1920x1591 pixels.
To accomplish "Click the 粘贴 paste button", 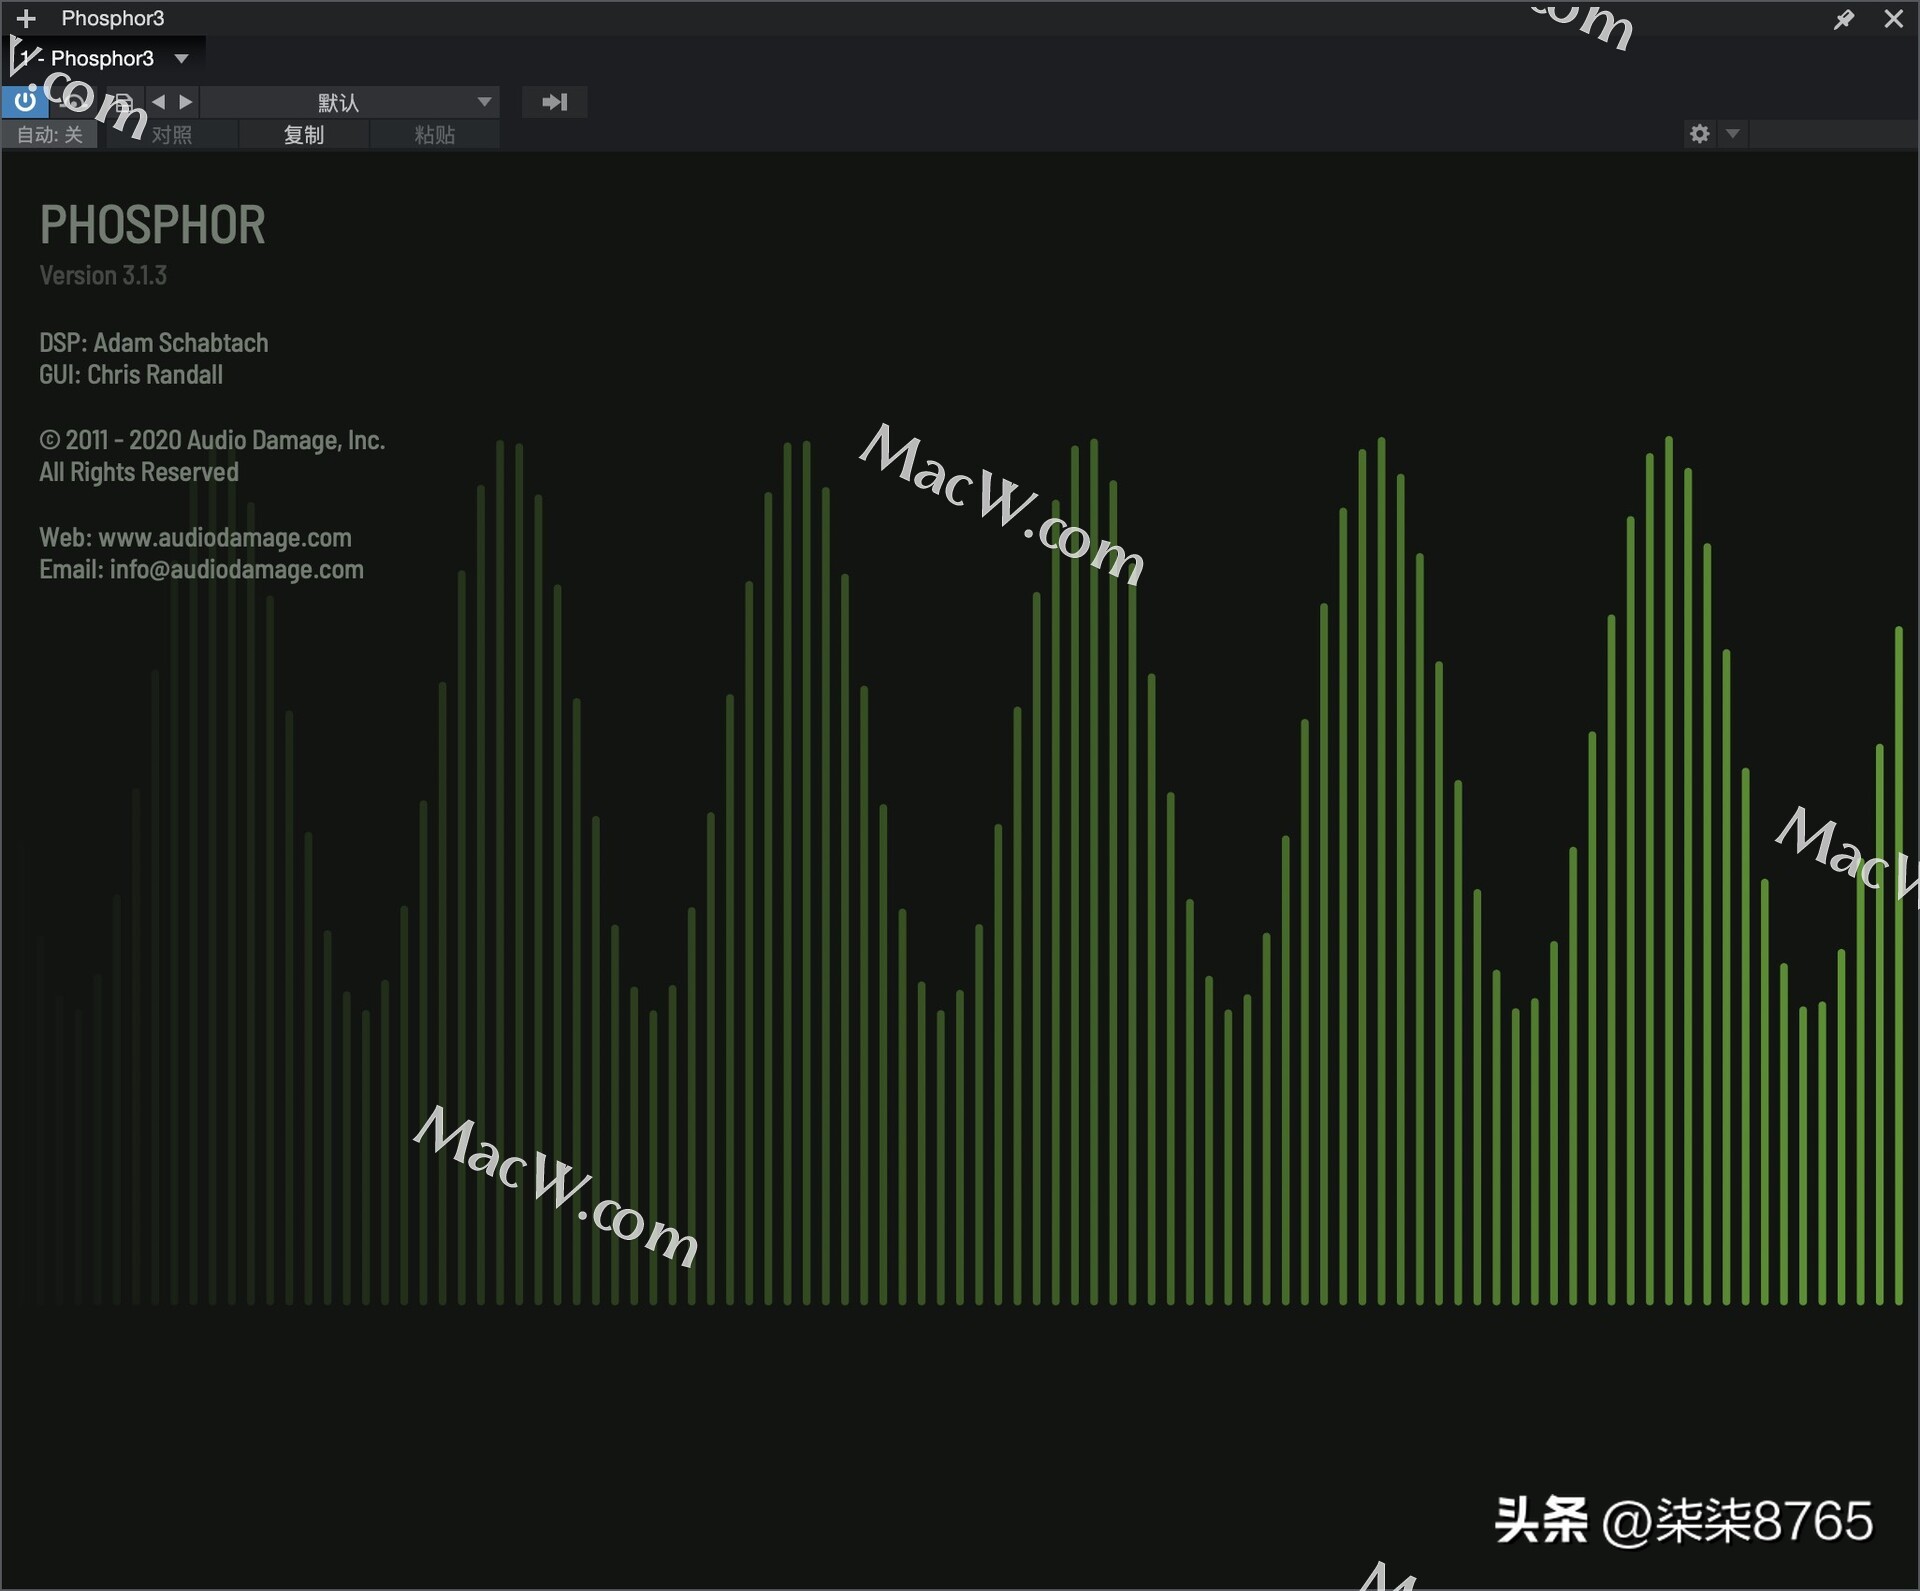I will (434, 134).
